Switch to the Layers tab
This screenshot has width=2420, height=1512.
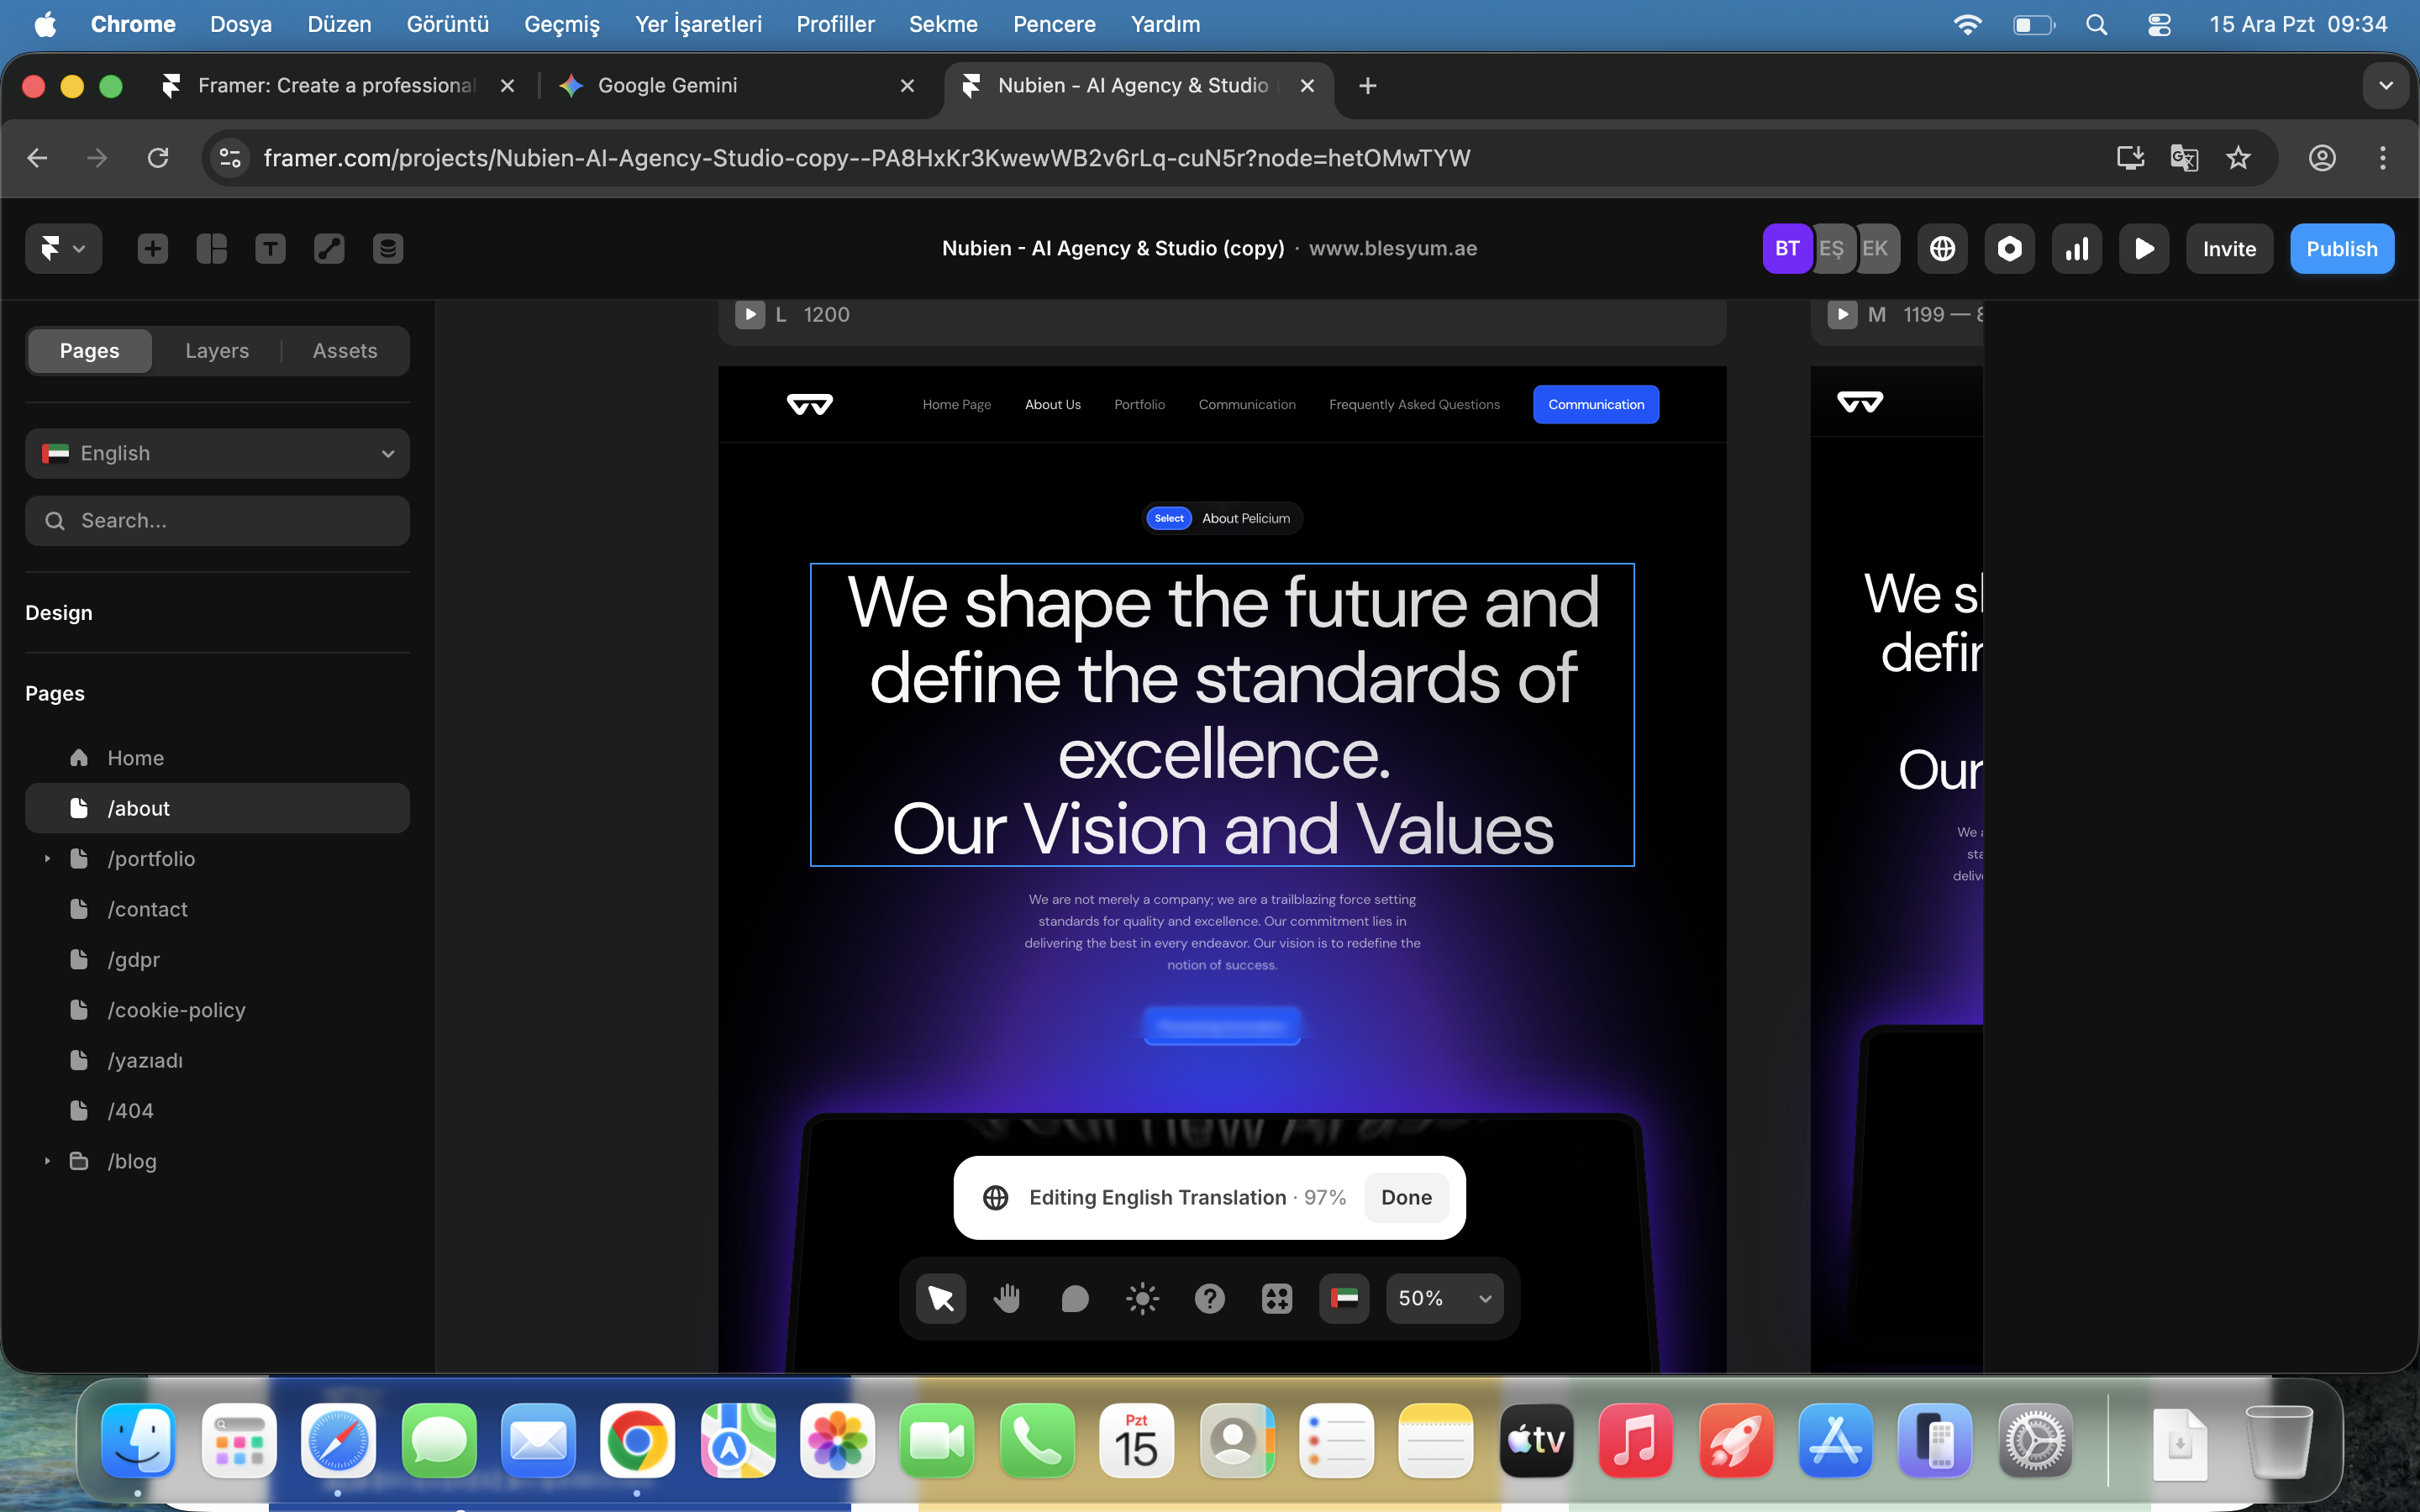[217, 351]
